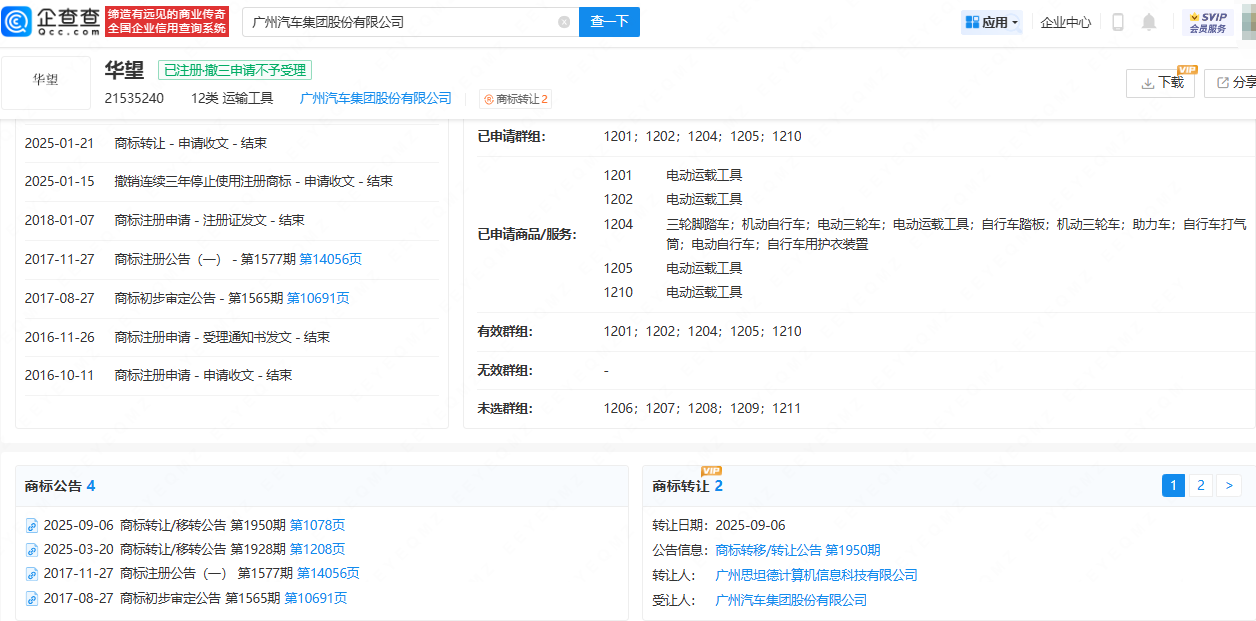Screen dimensions: 1256x621
Task: Open the 2025-03-20 announcement link icon
Action: pos(32,549)
